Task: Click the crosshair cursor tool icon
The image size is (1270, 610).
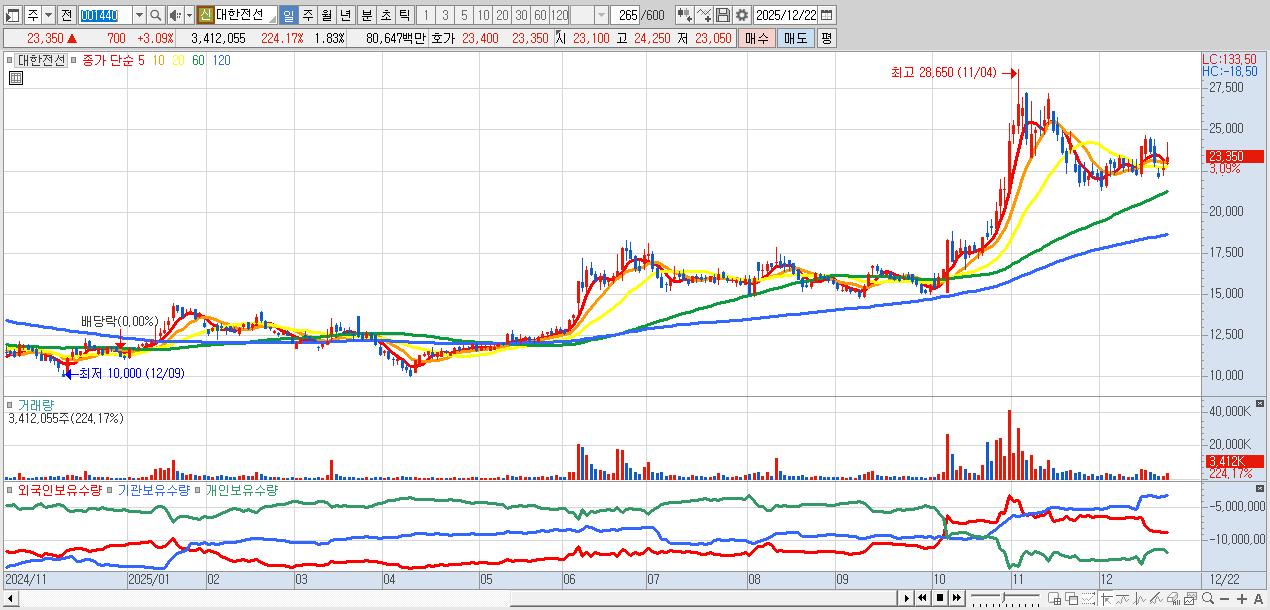Action: coord(1105,598)
